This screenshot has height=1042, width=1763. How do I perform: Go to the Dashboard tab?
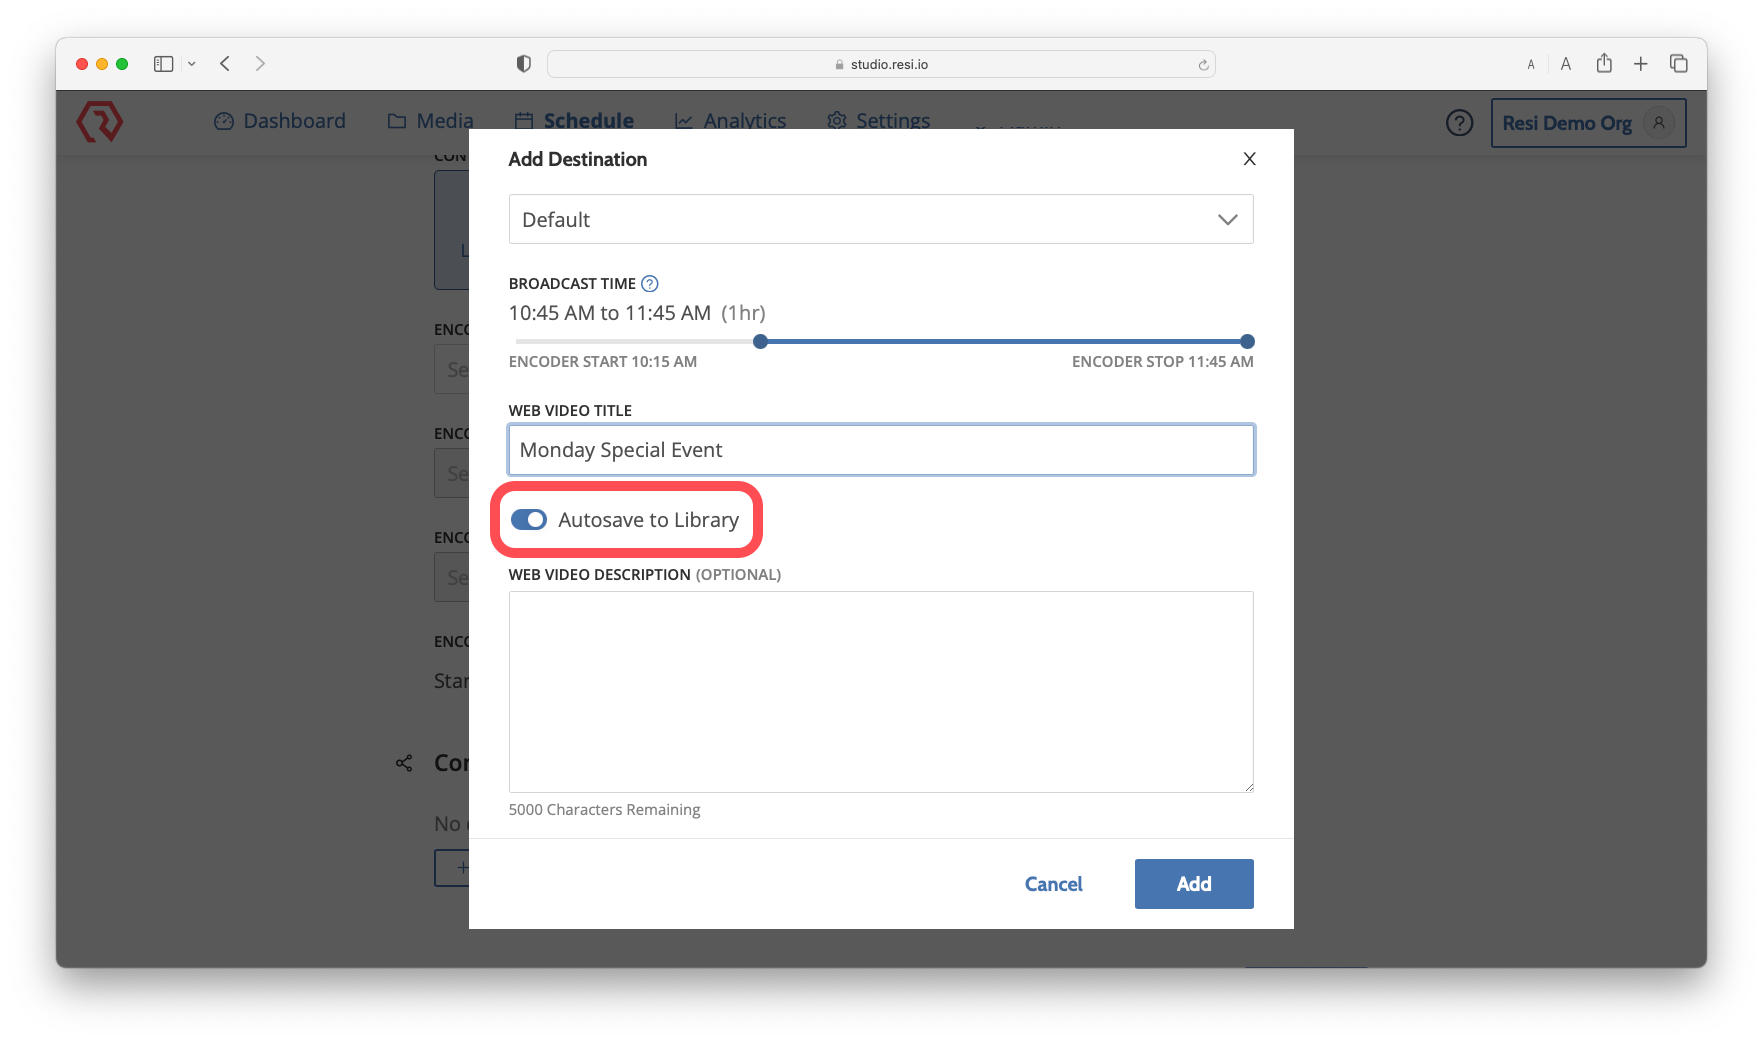click(280, 121)
